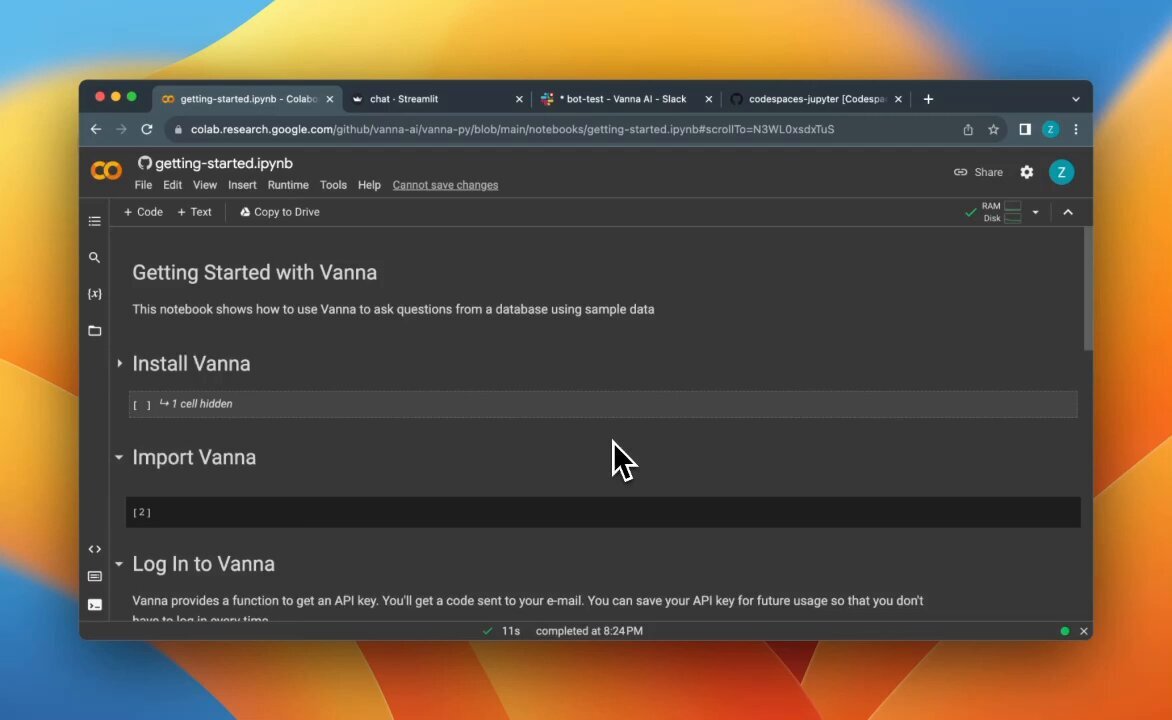This screenshot has height=720, width=1172.
Task: Click the browser forward arrow
Action: coord(121,129)
